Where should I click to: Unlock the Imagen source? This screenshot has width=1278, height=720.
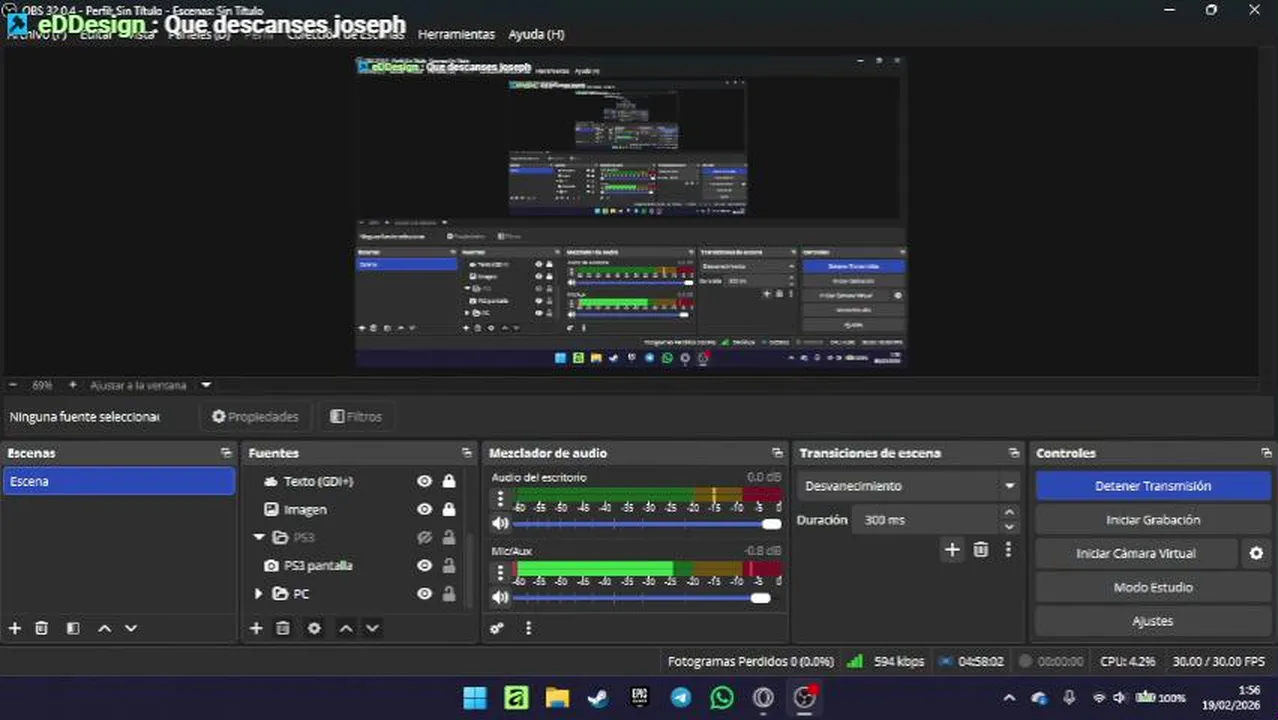pos(449,509)
